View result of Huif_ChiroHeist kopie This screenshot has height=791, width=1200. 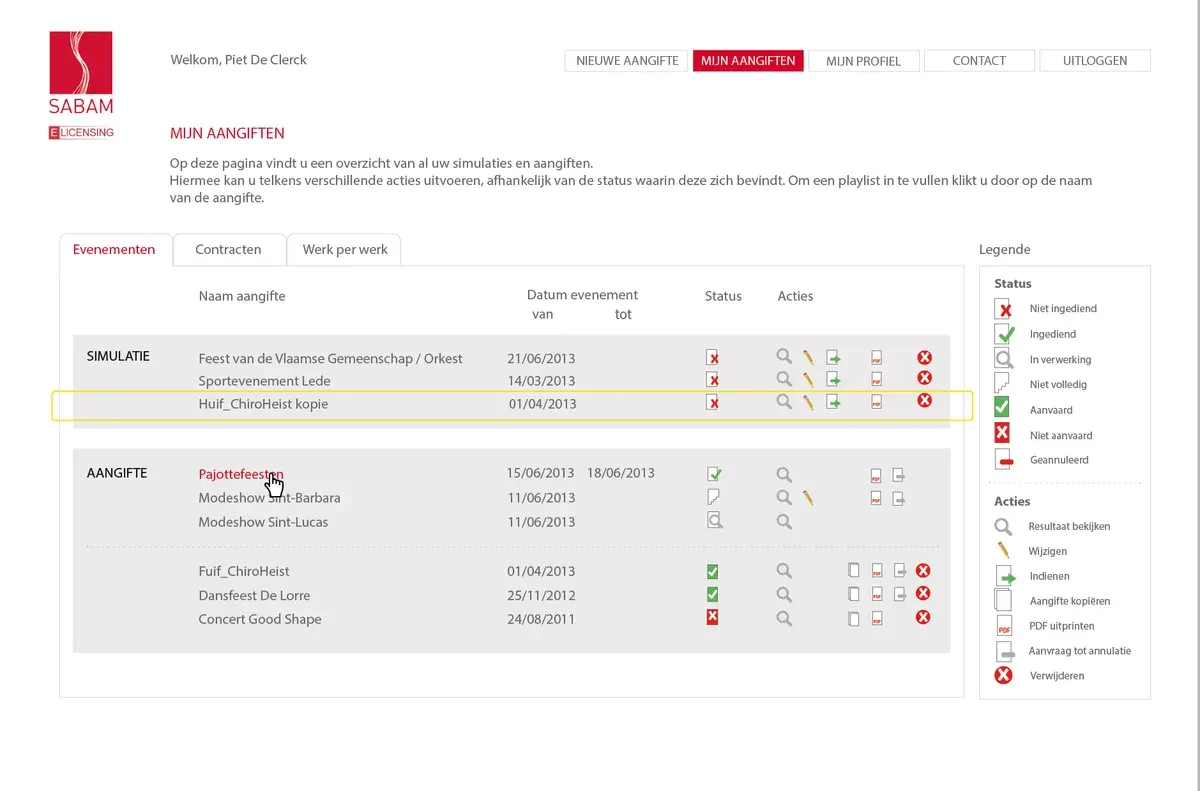(784, 402)
